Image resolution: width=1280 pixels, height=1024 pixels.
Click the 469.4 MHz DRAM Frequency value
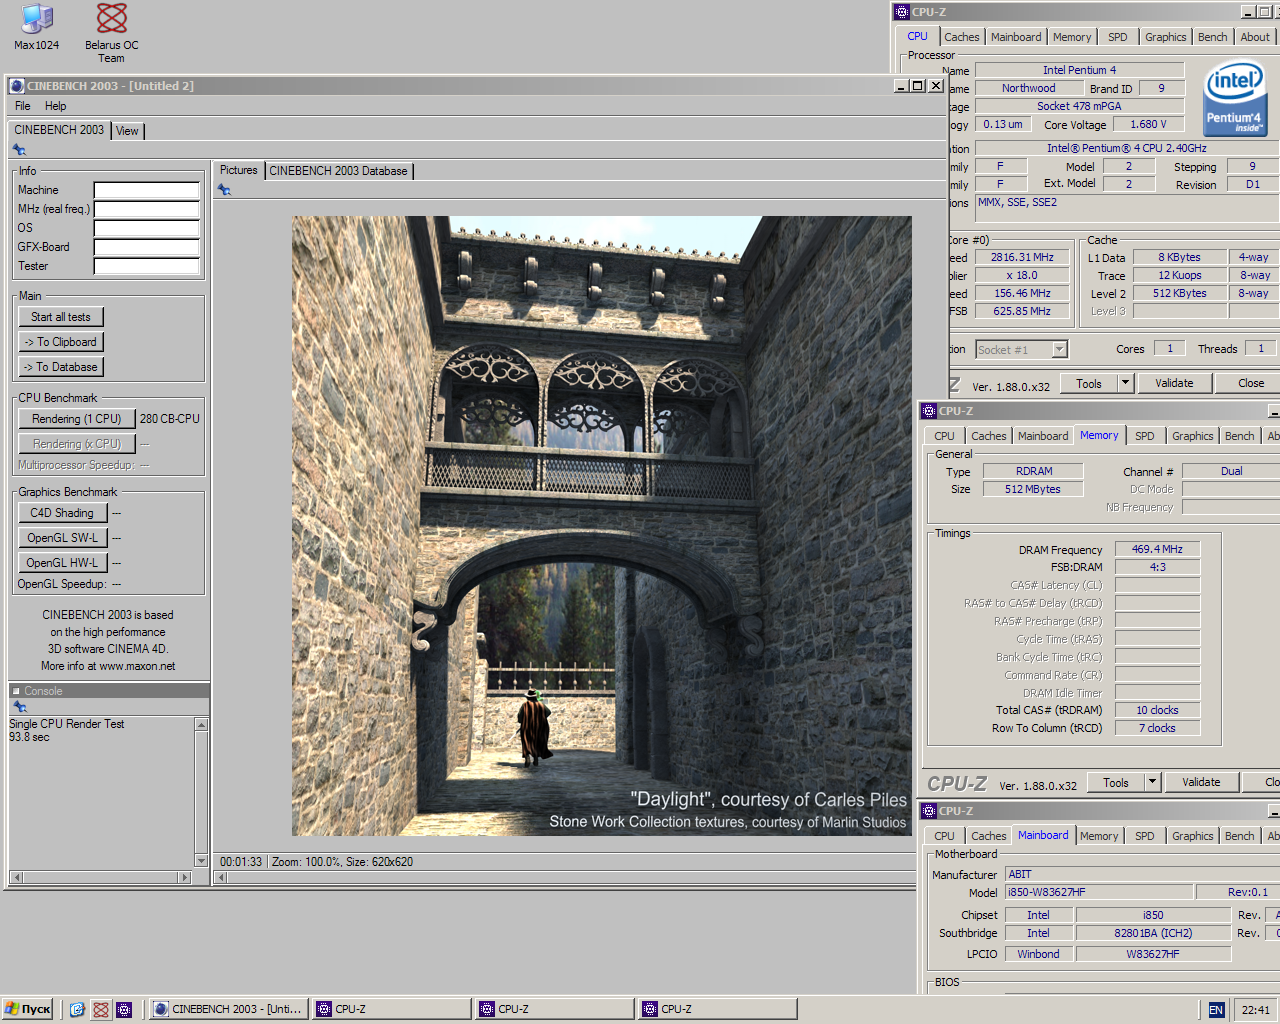click(1157, 549)
